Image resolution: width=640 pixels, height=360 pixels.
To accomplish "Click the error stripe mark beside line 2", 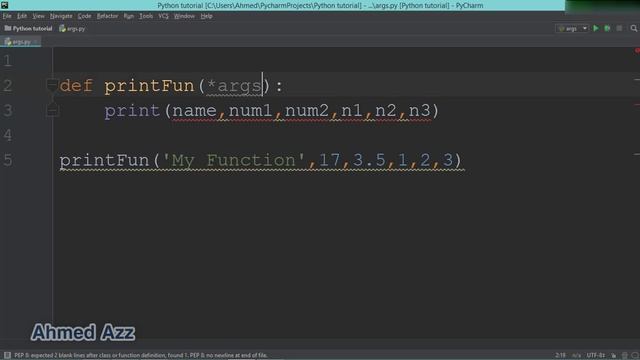I will pyautogui.click(x=637, y=80).
